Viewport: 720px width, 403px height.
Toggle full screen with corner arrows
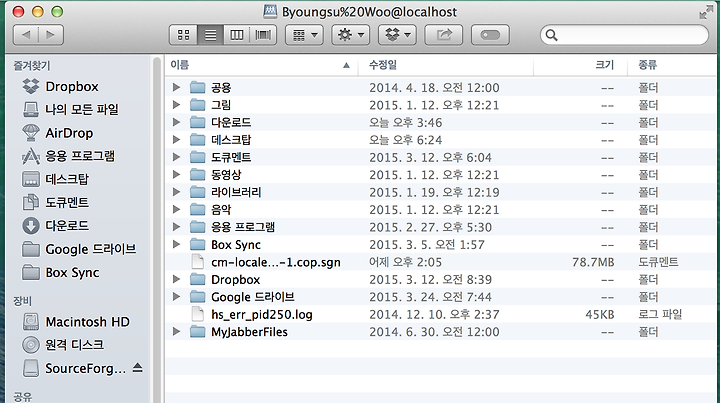pos(706,12)
